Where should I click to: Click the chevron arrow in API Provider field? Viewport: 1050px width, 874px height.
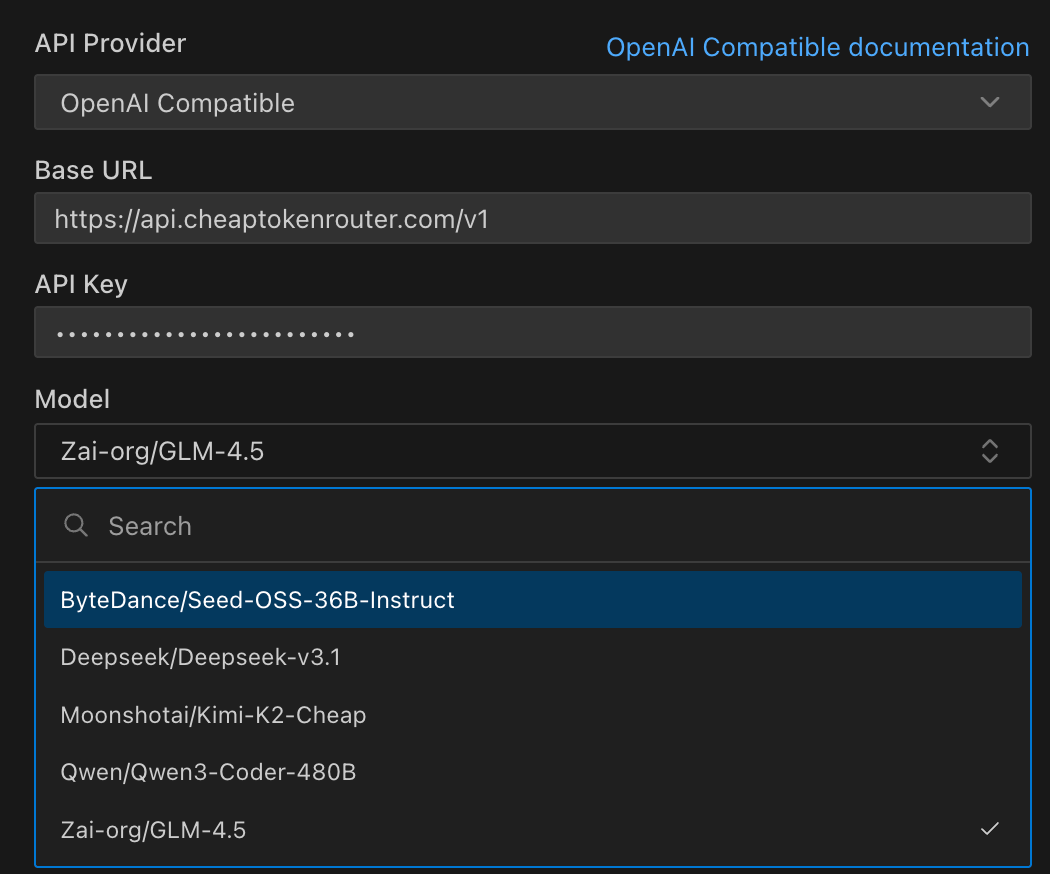click(x=989, y=103)
